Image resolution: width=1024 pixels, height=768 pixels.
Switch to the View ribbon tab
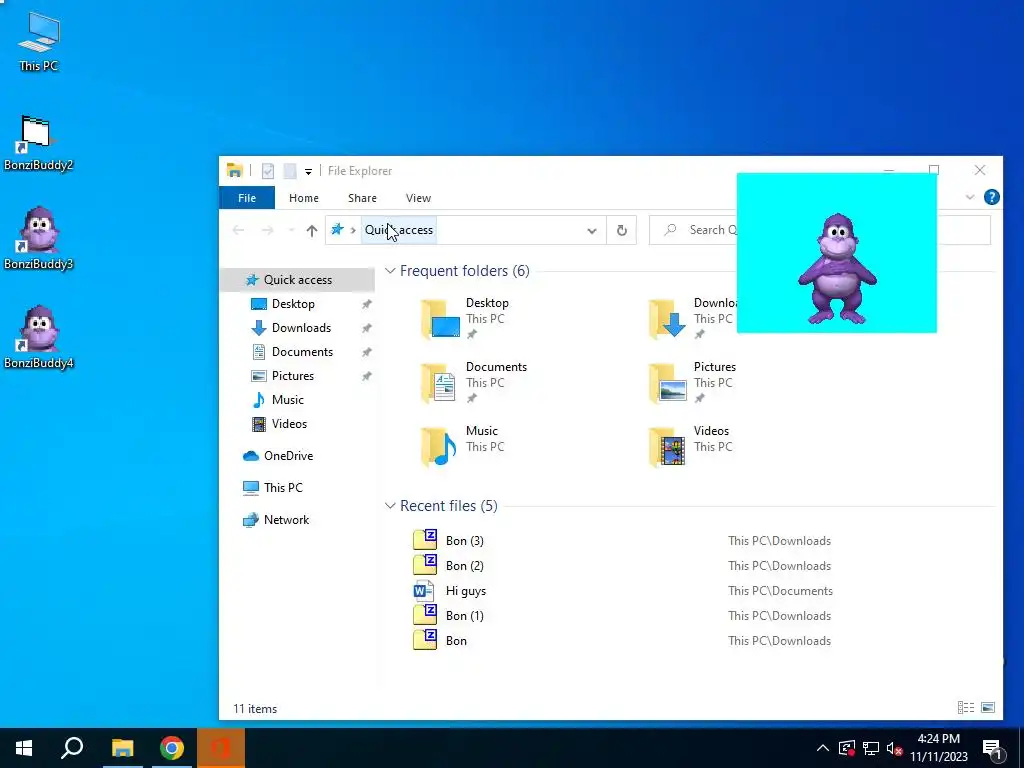pyautogui.click(x=418, y=198)
